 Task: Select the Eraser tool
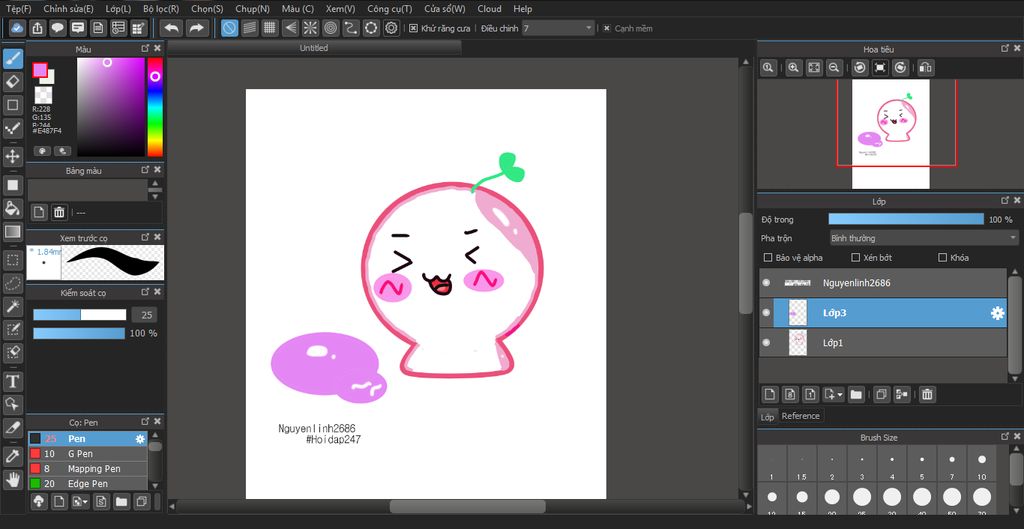coord(12,82)
